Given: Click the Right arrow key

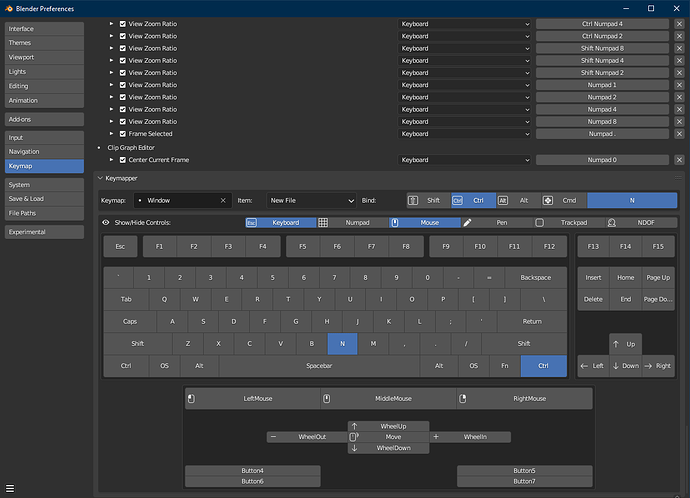Looking at the screenshot, I should pos(658,366).
